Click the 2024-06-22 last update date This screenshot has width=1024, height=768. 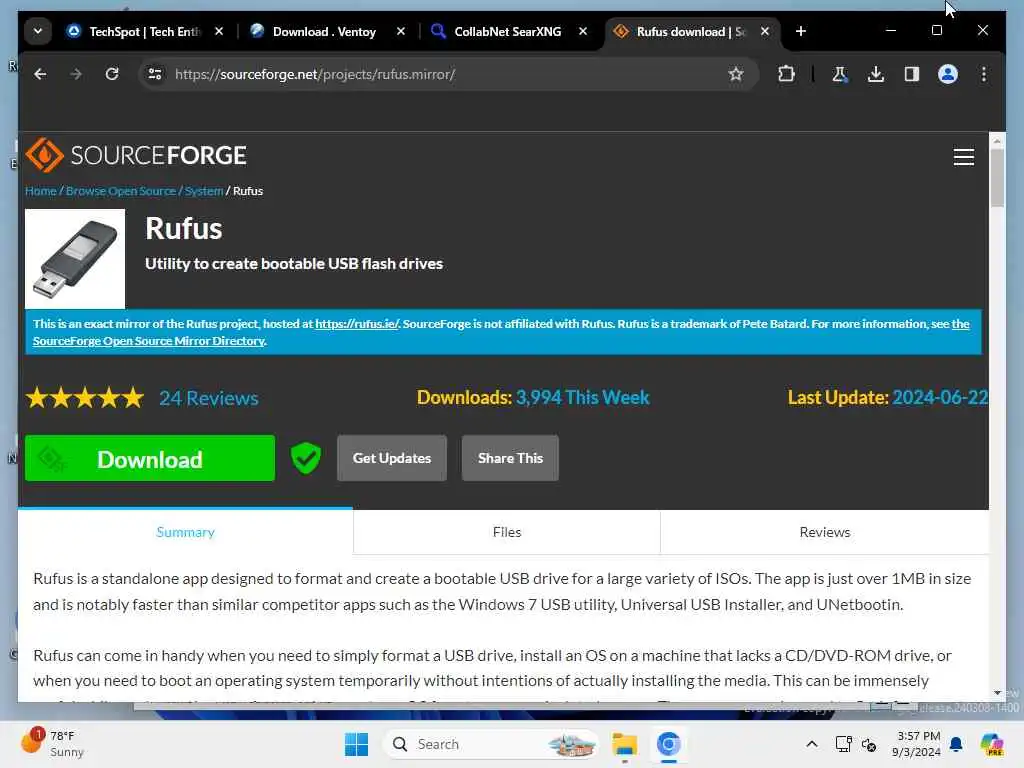[940, 398]
